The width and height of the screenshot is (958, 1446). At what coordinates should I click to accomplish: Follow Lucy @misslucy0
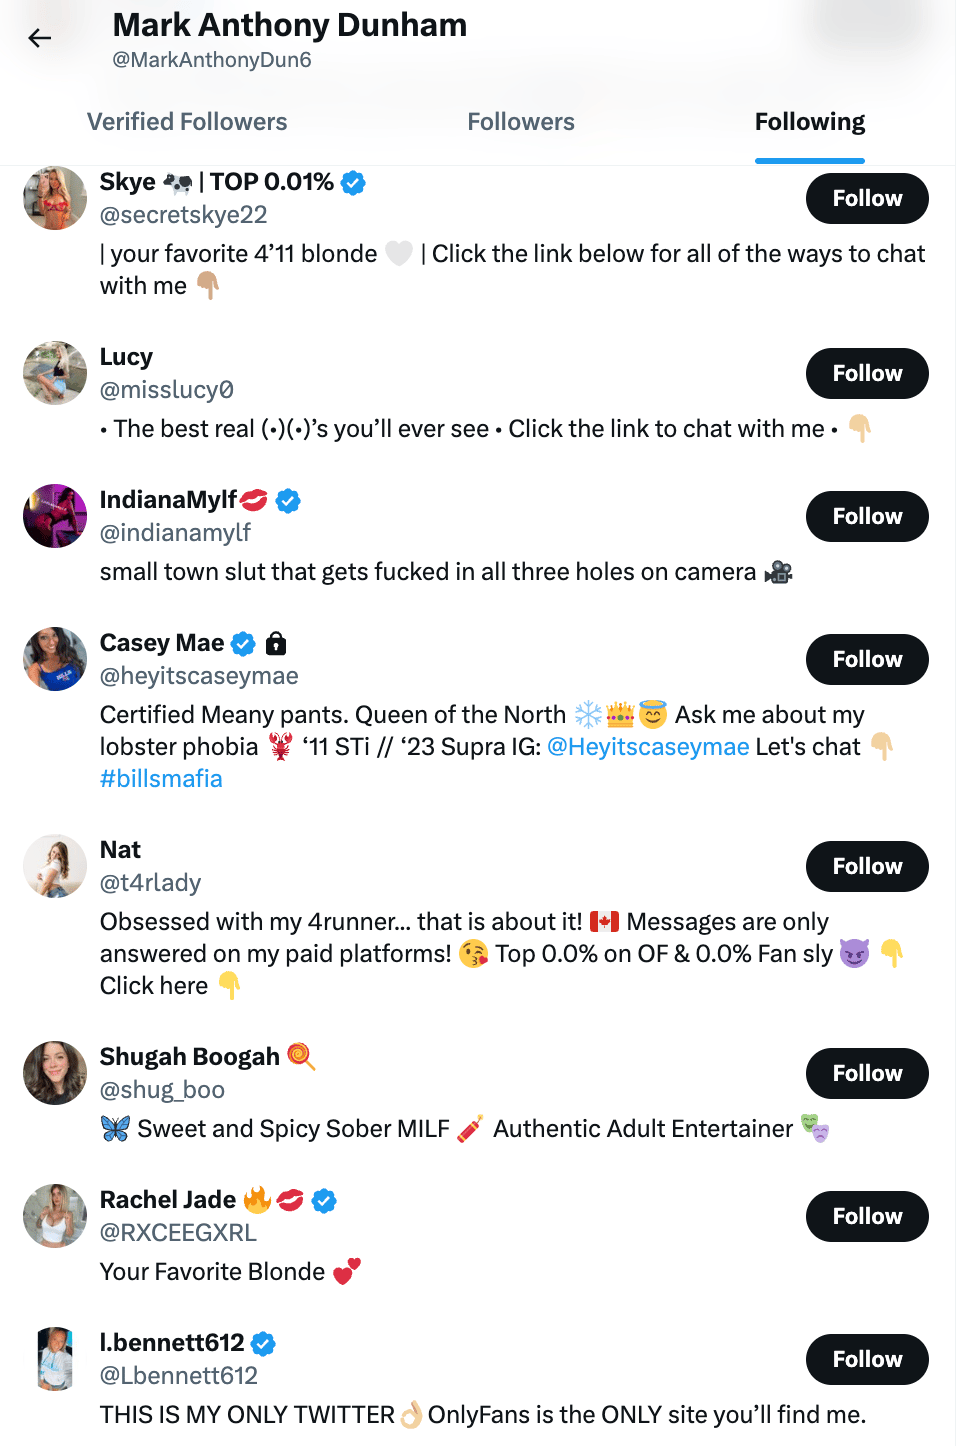[867, 374]
